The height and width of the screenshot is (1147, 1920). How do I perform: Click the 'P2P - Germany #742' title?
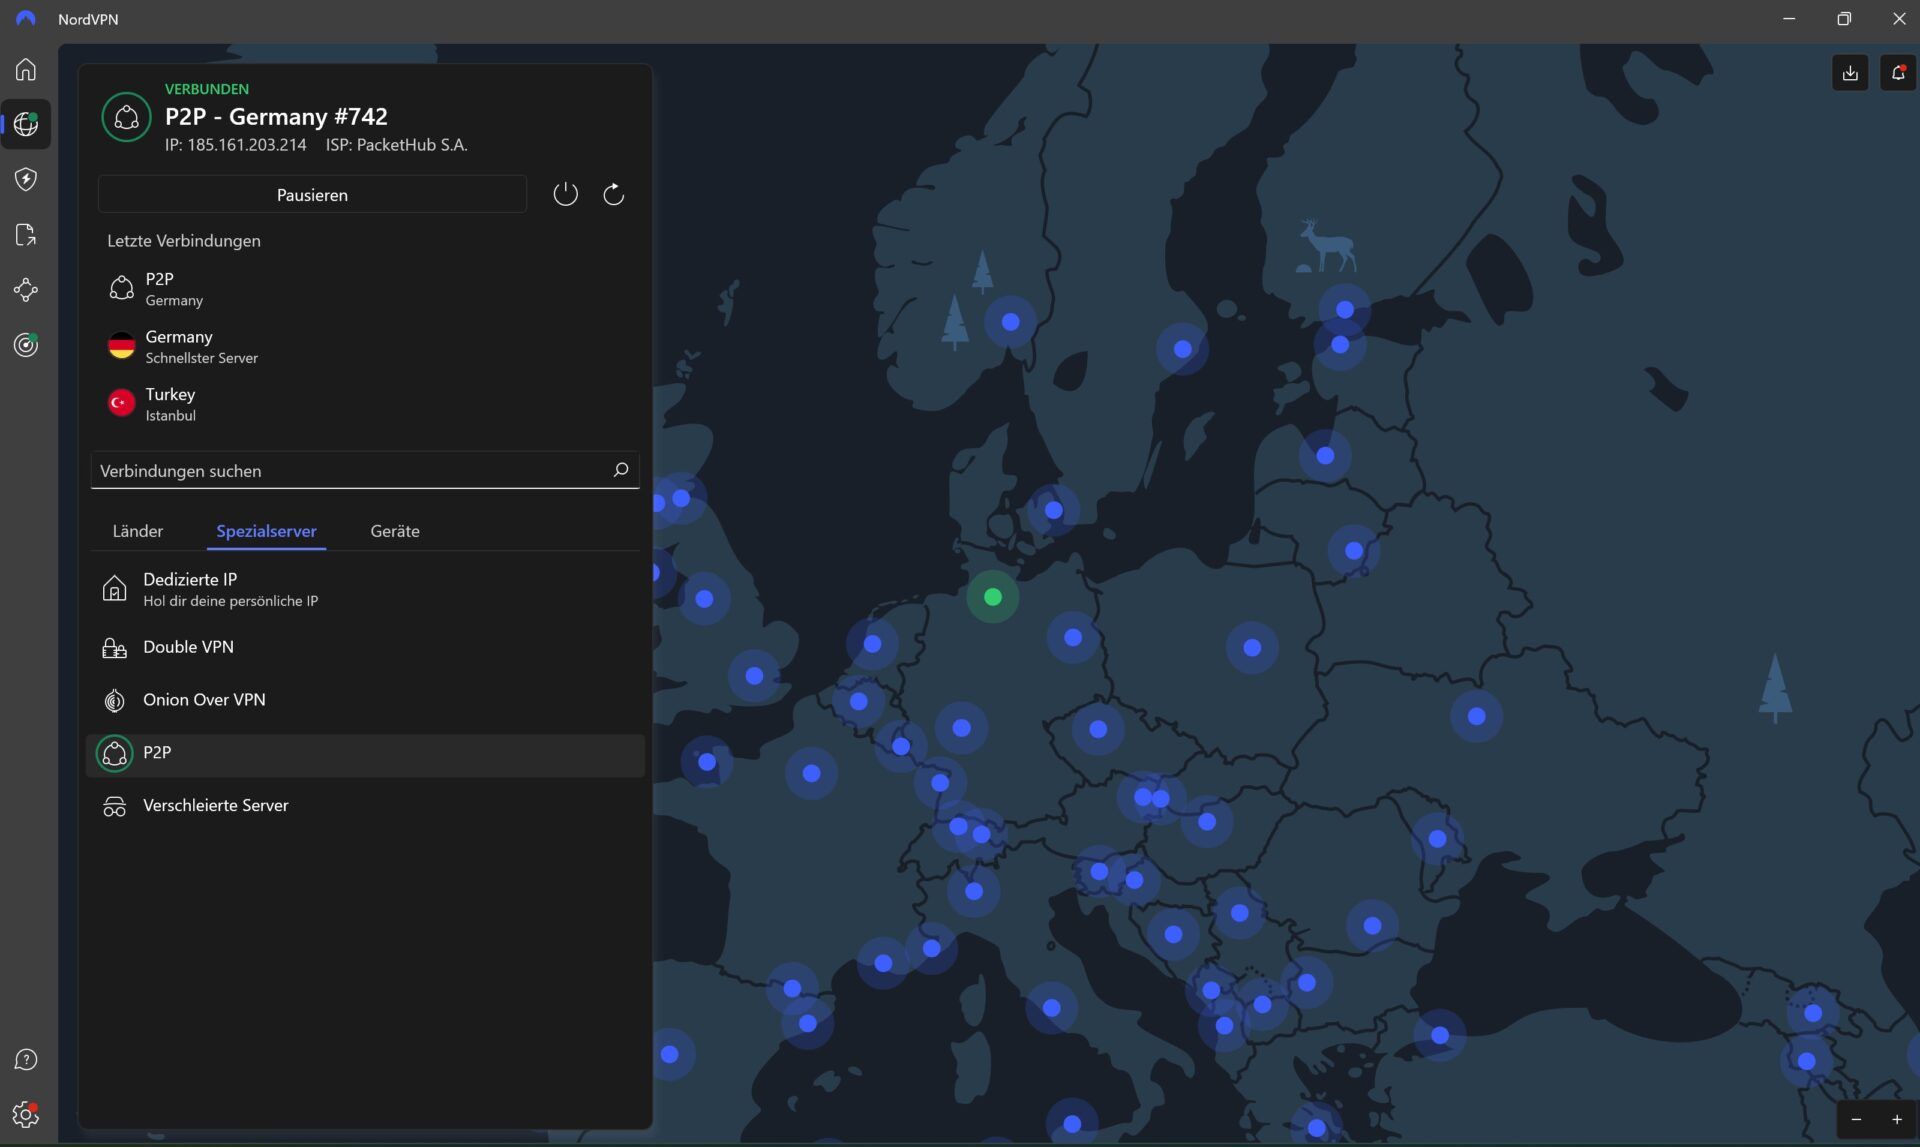(276, 117)
